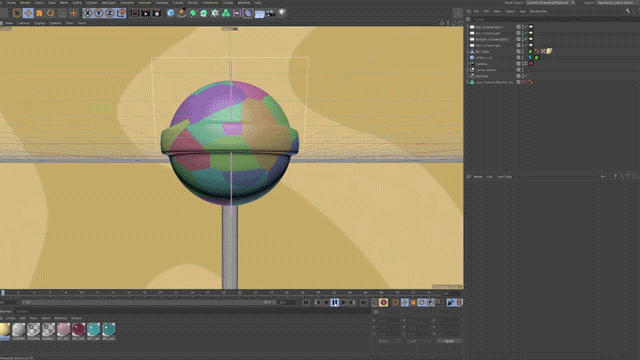Screen dimensions: 640x360
Task: Open the Simulate menu
Action: pos(162,2)
